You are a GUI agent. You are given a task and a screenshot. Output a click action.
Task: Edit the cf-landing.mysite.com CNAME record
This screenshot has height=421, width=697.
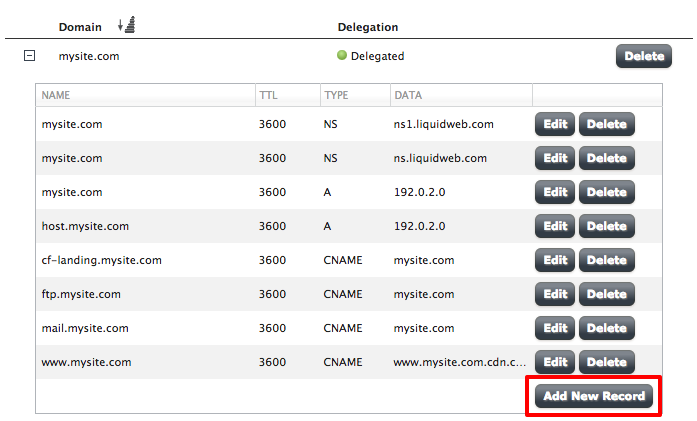pos(555,261)
